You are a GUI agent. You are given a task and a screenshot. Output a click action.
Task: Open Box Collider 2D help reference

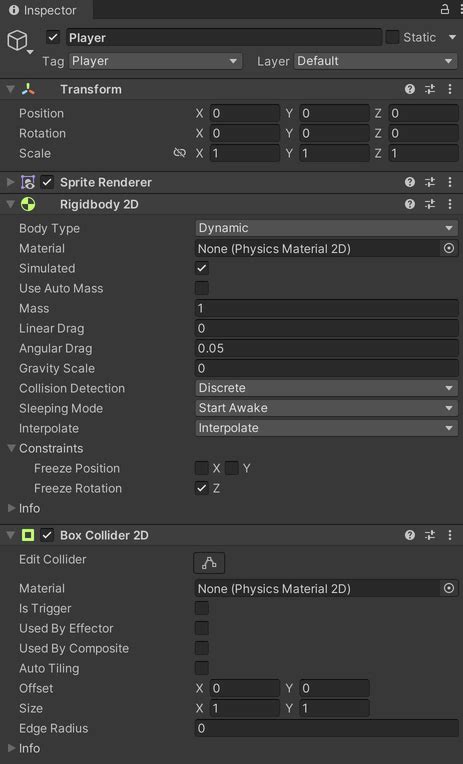pos(410,535)
